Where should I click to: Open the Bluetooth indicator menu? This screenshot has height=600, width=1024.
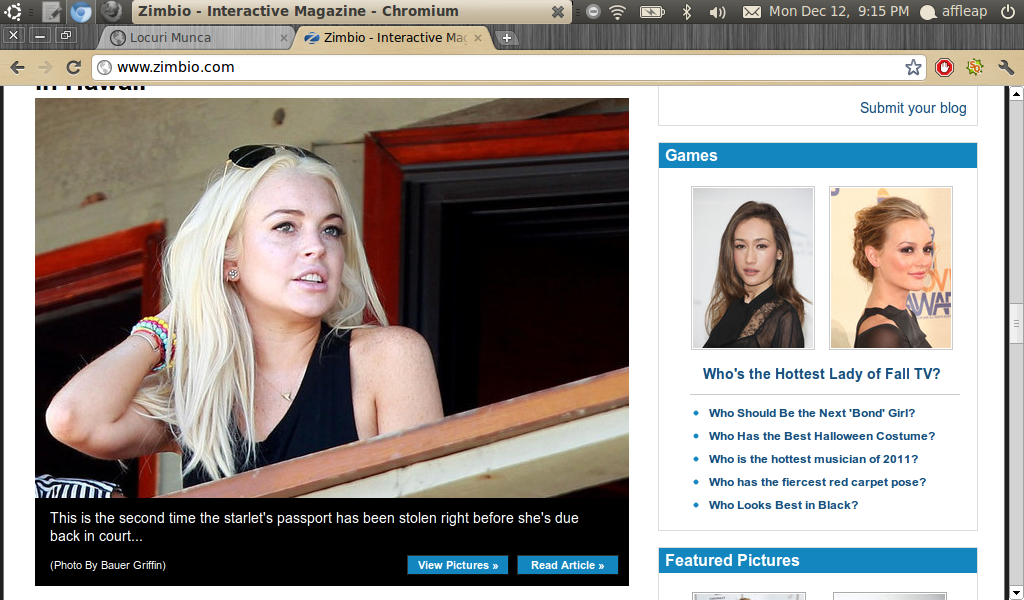click(x=686, y=11)
